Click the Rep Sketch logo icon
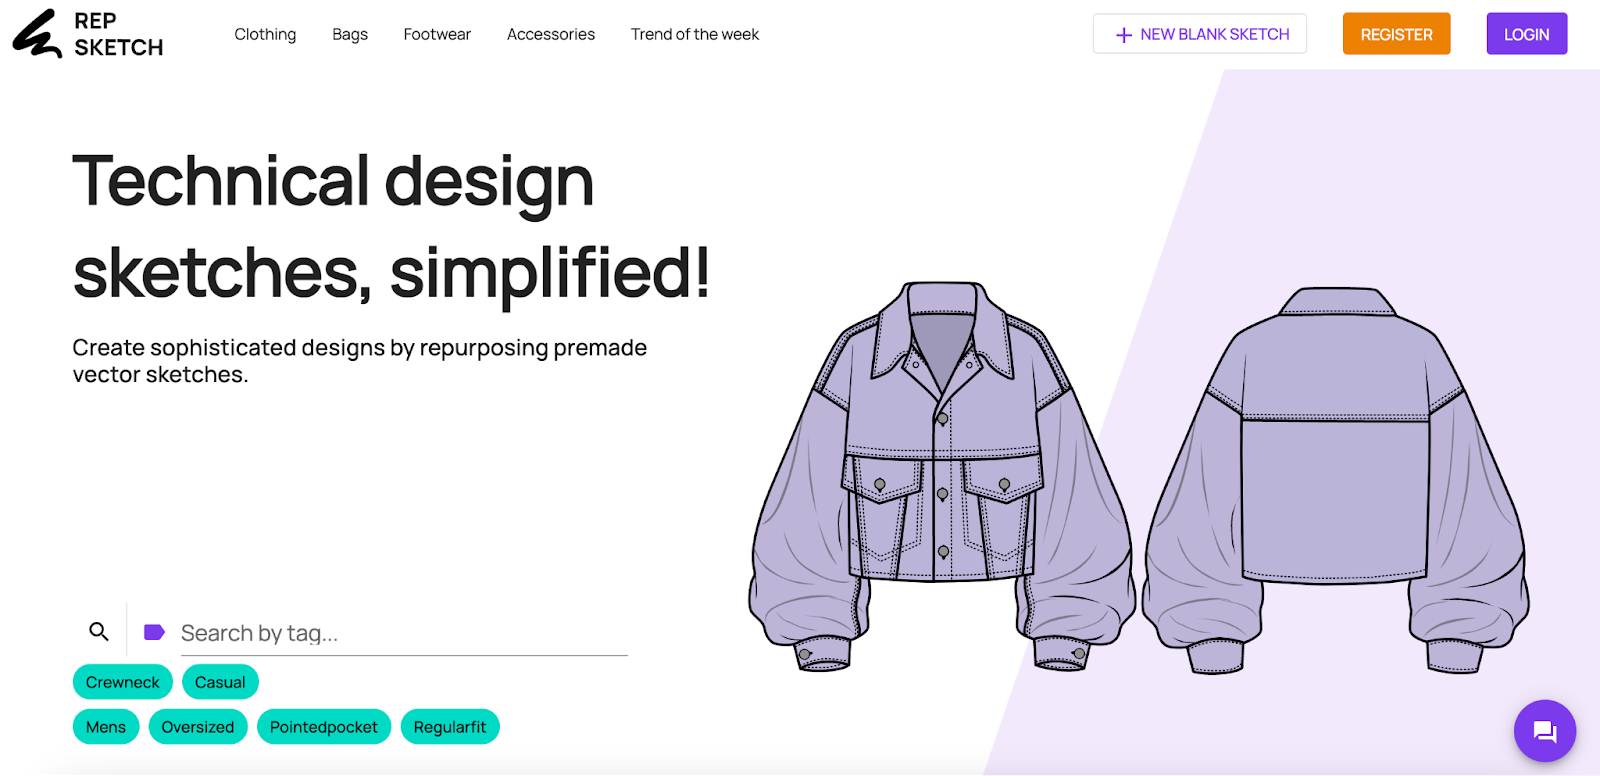This screenshot has width=1600, height=776. (x=37, y=34)
